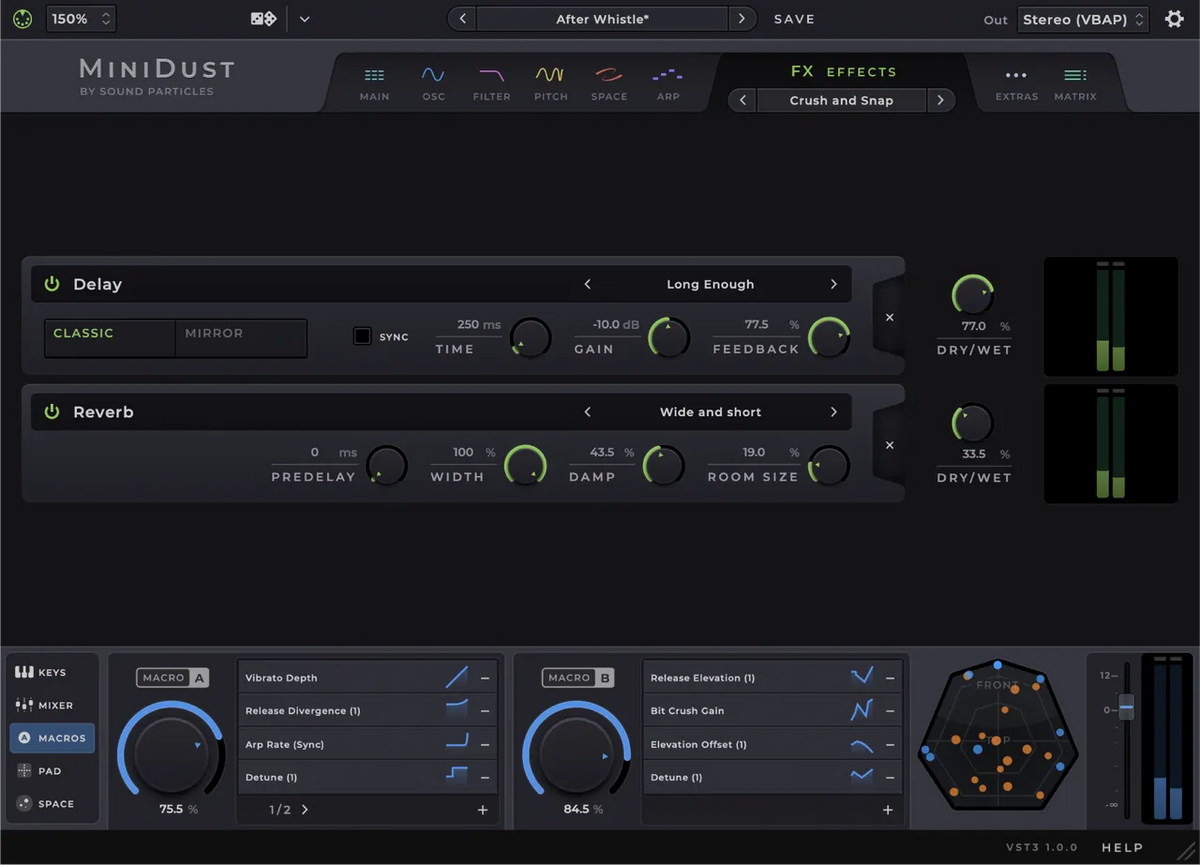Go to previous FX preset before Crush and Snap

click(742, 100)
